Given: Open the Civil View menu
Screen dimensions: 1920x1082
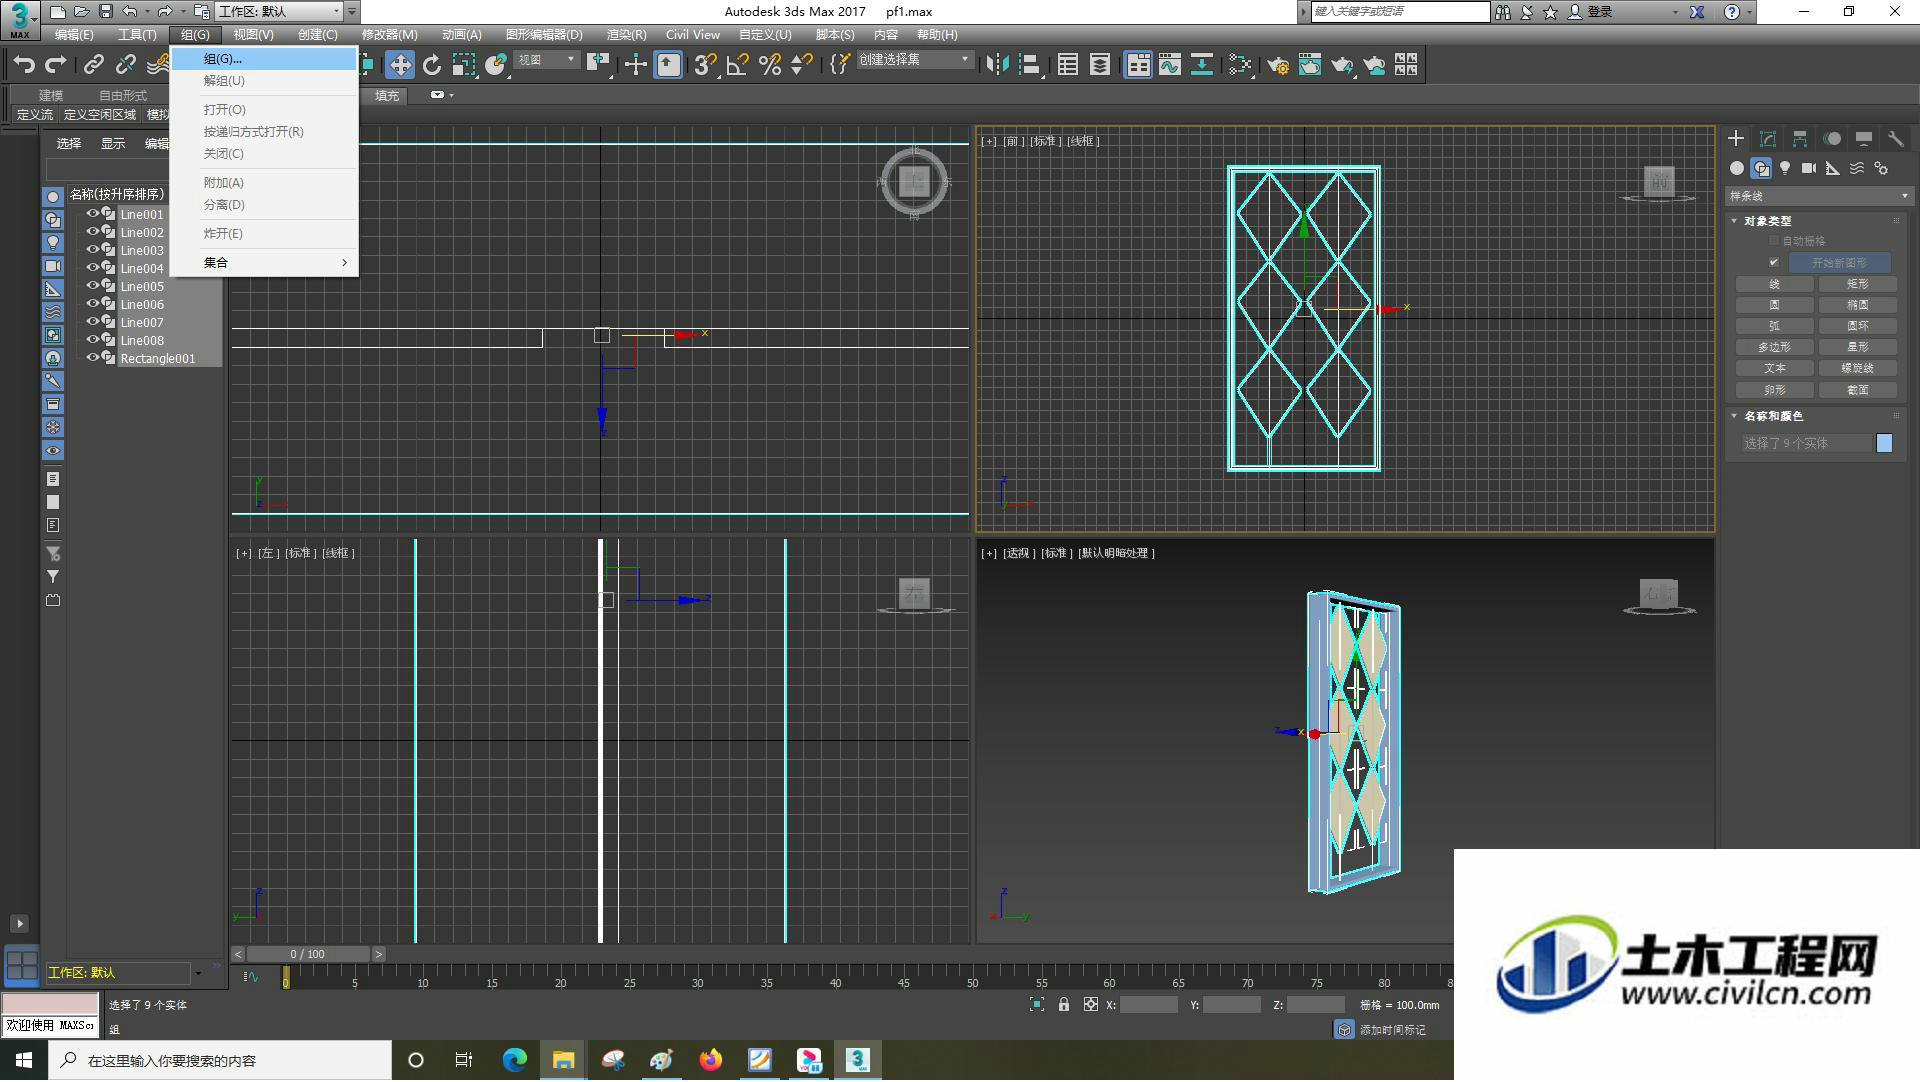Looking at the screenshot, I should point(693,35).
